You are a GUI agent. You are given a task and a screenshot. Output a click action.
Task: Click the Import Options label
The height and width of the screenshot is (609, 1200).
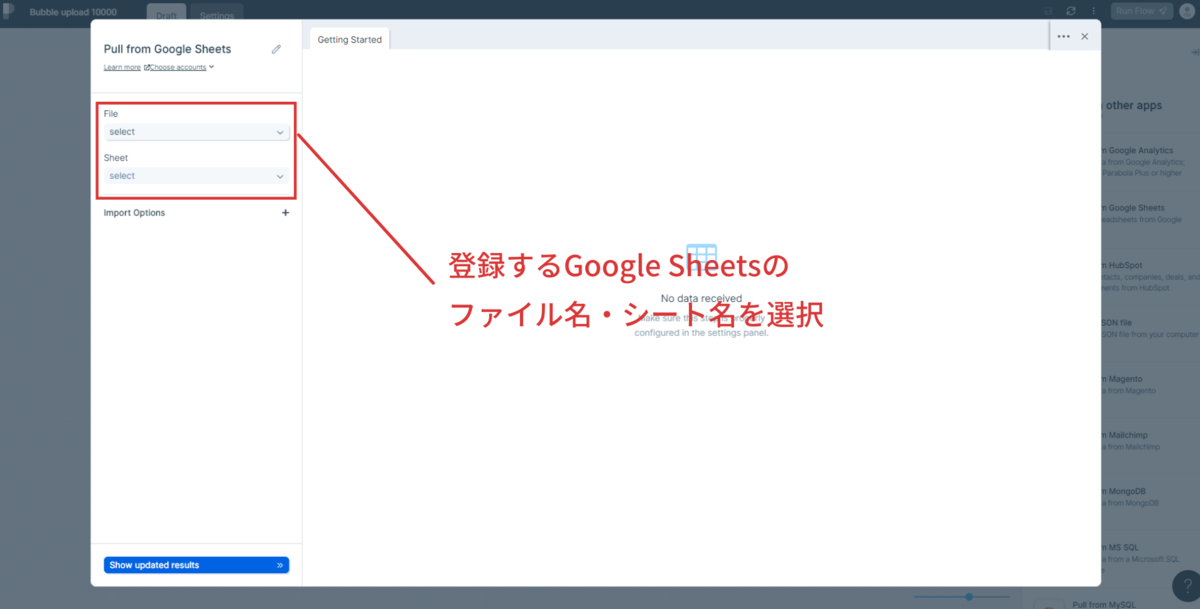point(134,213)
